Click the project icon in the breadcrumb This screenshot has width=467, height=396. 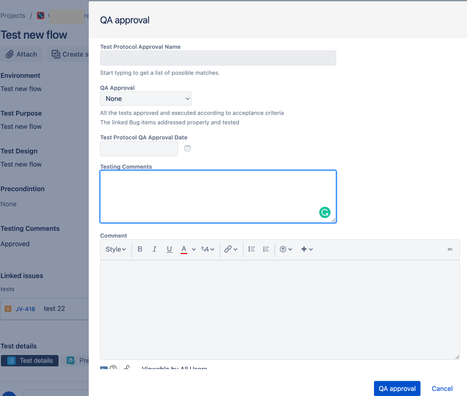[x=41, y=15]
